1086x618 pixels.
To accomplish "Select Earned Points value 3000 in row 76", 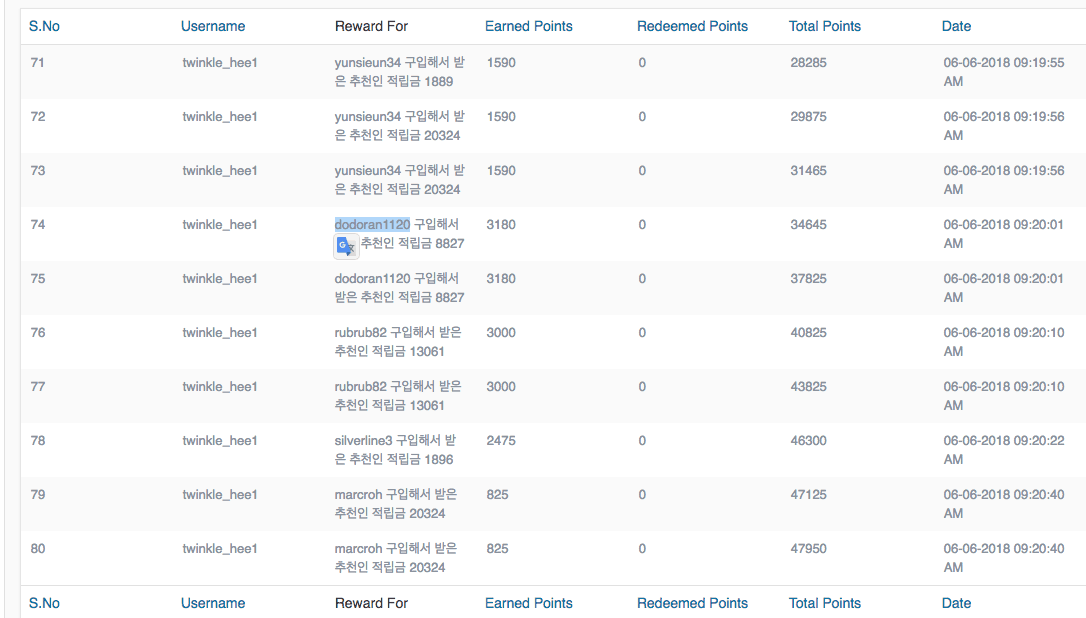I will [x=501, y=332].
